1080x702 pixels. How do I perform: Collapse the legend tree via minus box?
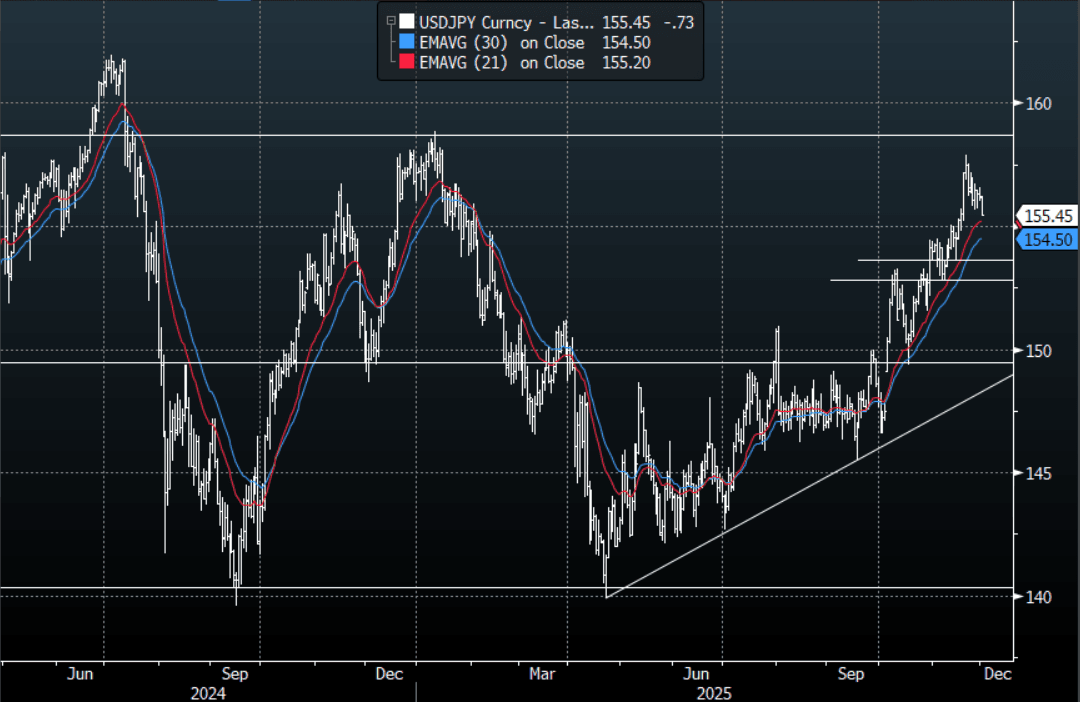point(389,21)
